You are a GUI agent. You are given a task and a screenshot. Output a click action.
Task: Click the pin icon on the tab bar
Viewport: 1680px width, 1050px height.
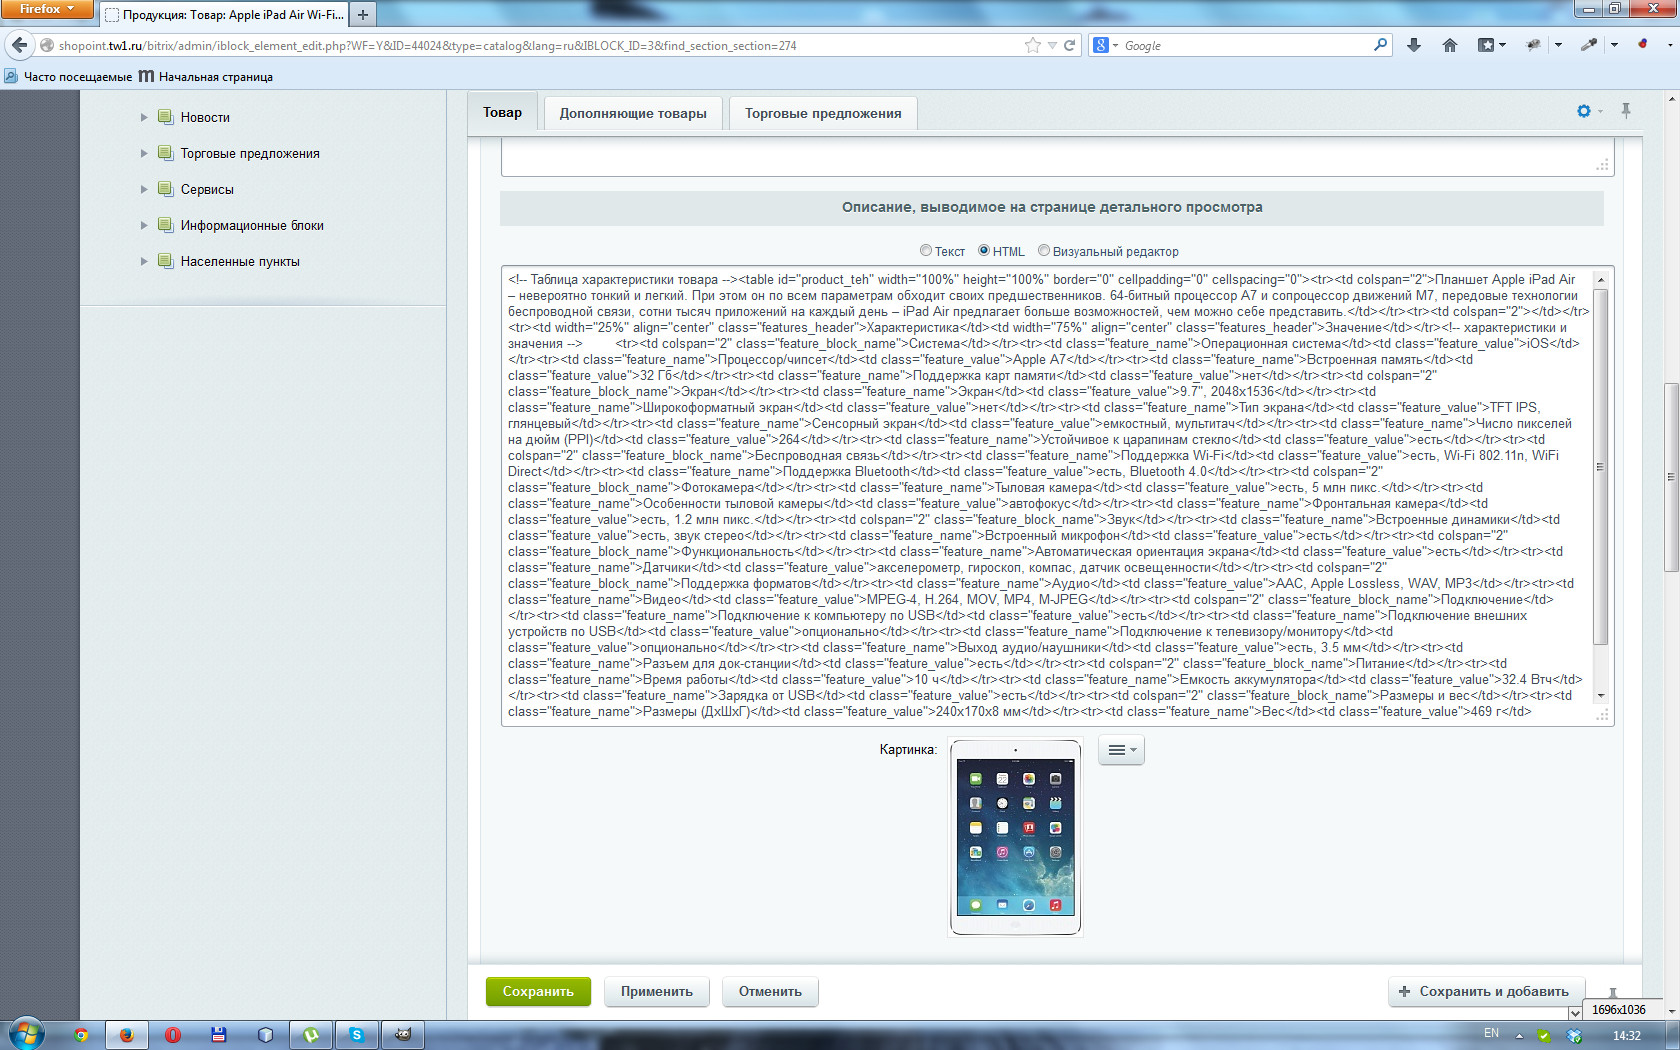tap(1626, 111)
